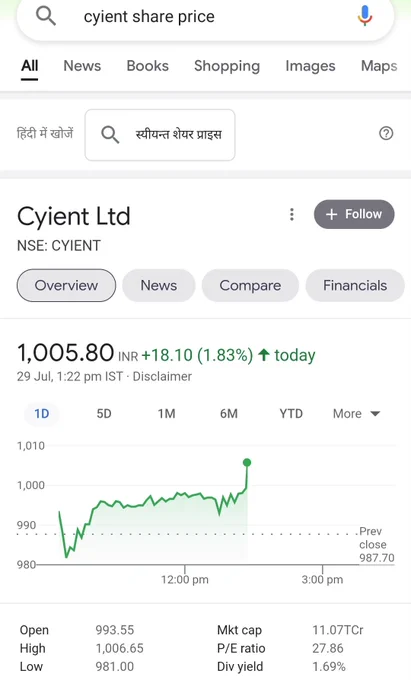Open the Financials chip
This screenshot has height=680, width=411.
[355, 285]
